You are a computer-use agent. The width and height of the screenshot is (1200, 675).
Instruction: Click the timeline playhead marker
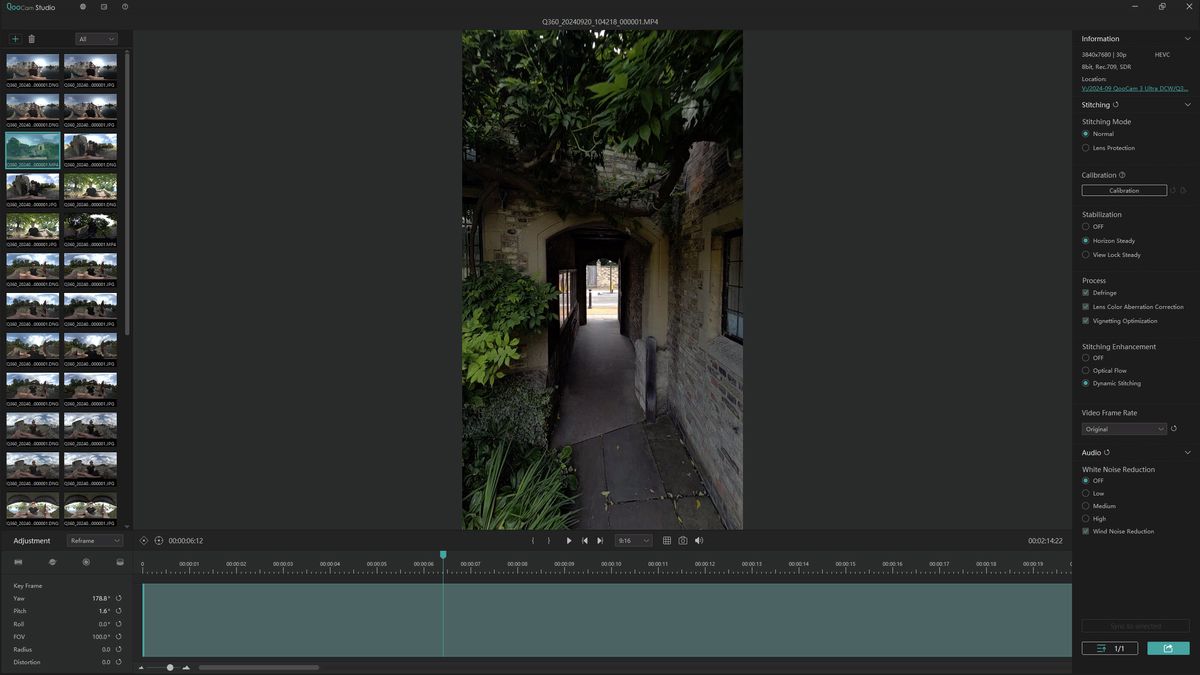point(443,555)
